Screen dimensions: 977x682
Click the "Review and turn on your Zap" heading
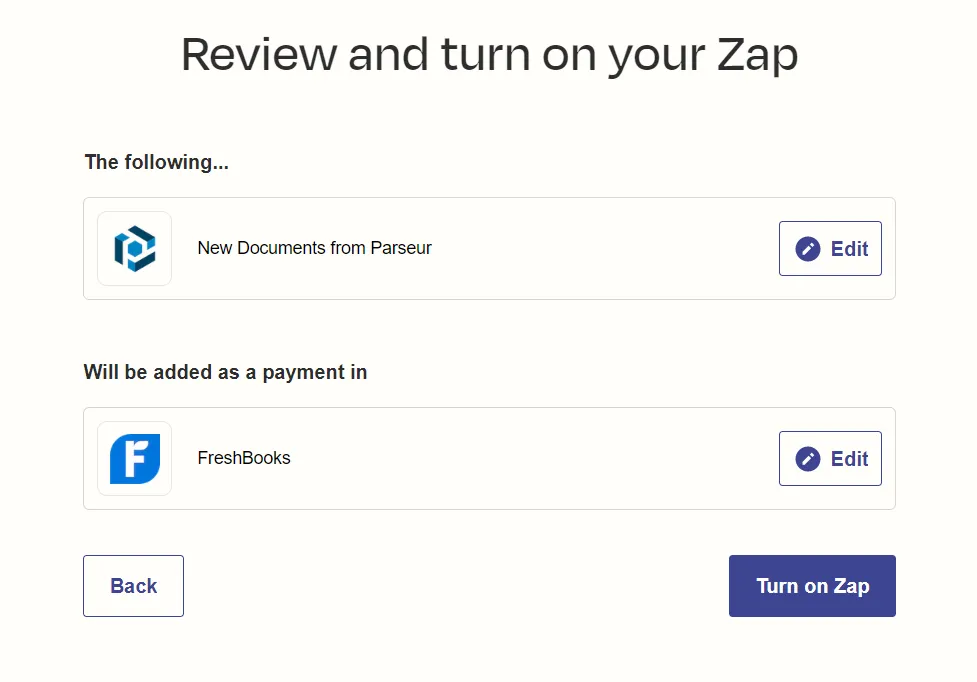point(488,54)
